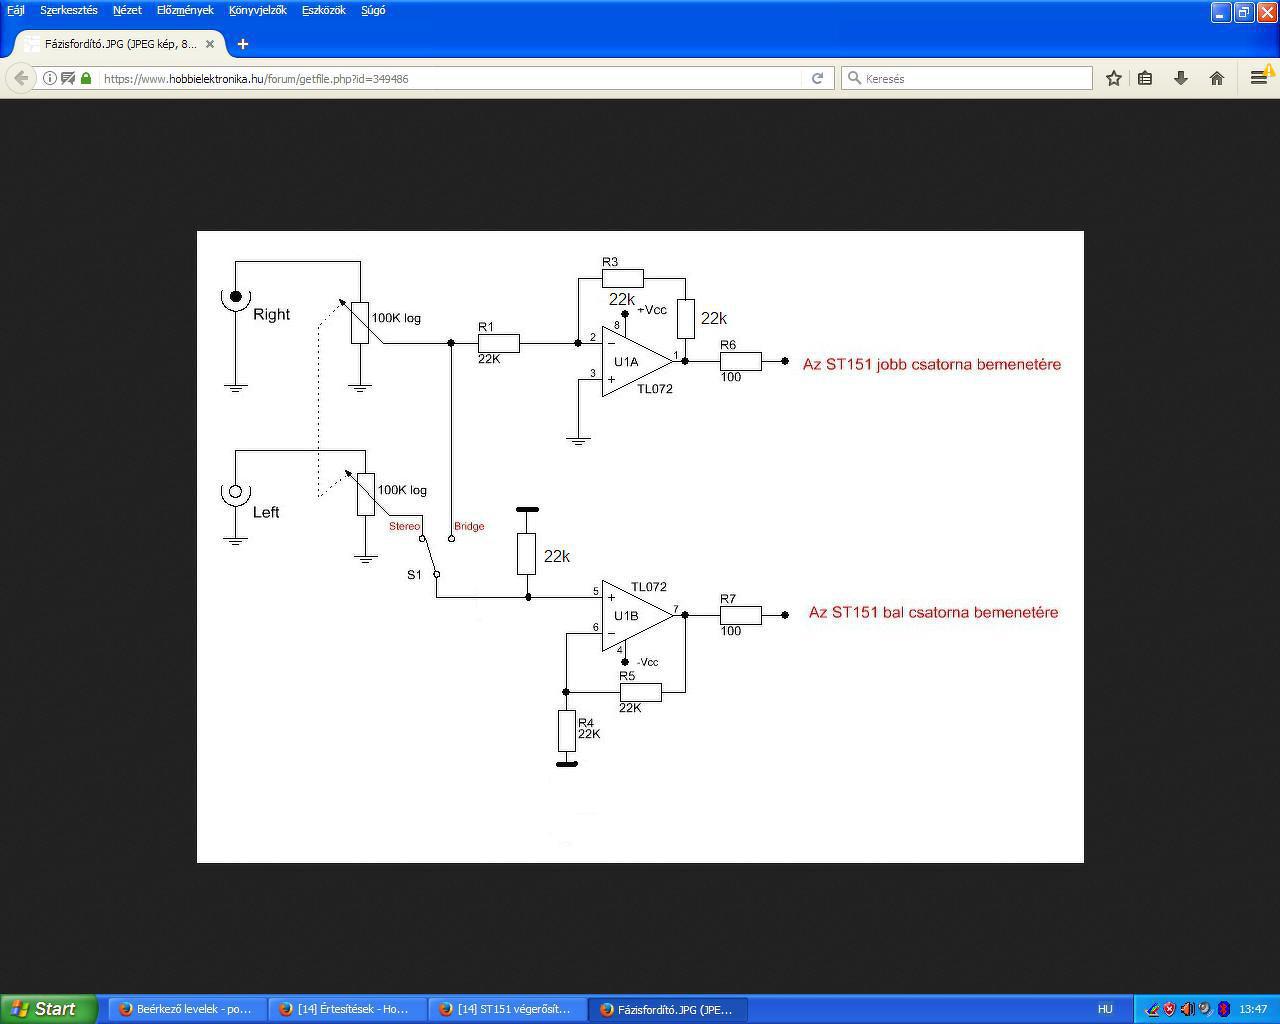The height and width of the screenshot is (1024, 1280).
Task: Click the 'Az ST151 bal csatorna bemenetére' text
Action: tap(933, 612)
